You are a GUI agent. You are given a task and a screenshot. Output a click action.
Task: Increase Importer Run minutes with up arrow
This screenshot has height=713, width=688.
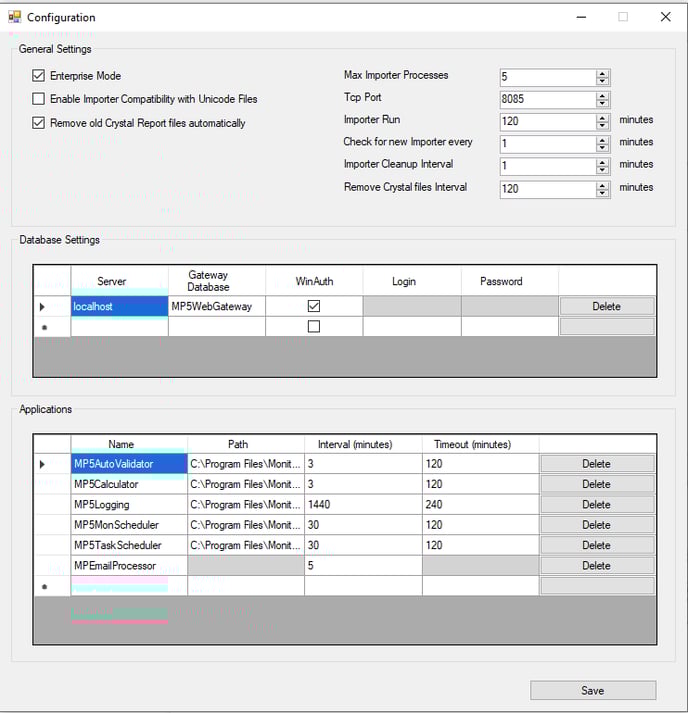[603, 117]
